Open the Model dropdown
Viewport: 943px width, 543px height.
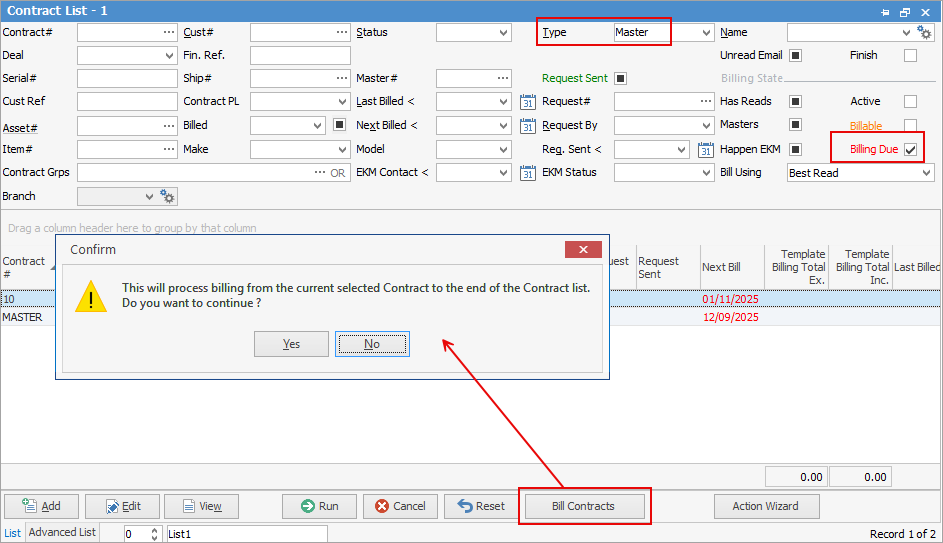click(503, 149)
